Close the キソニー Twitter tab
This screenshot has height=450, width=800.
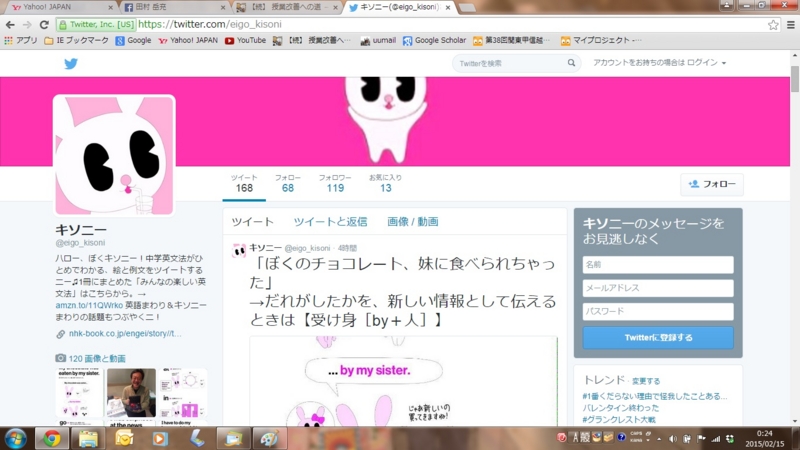pos(447,7)
